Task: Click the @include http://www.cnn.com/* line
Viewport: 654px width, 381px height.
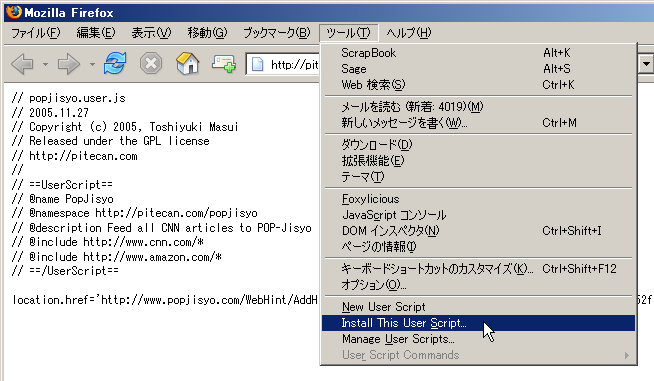Action: point(108,242)
